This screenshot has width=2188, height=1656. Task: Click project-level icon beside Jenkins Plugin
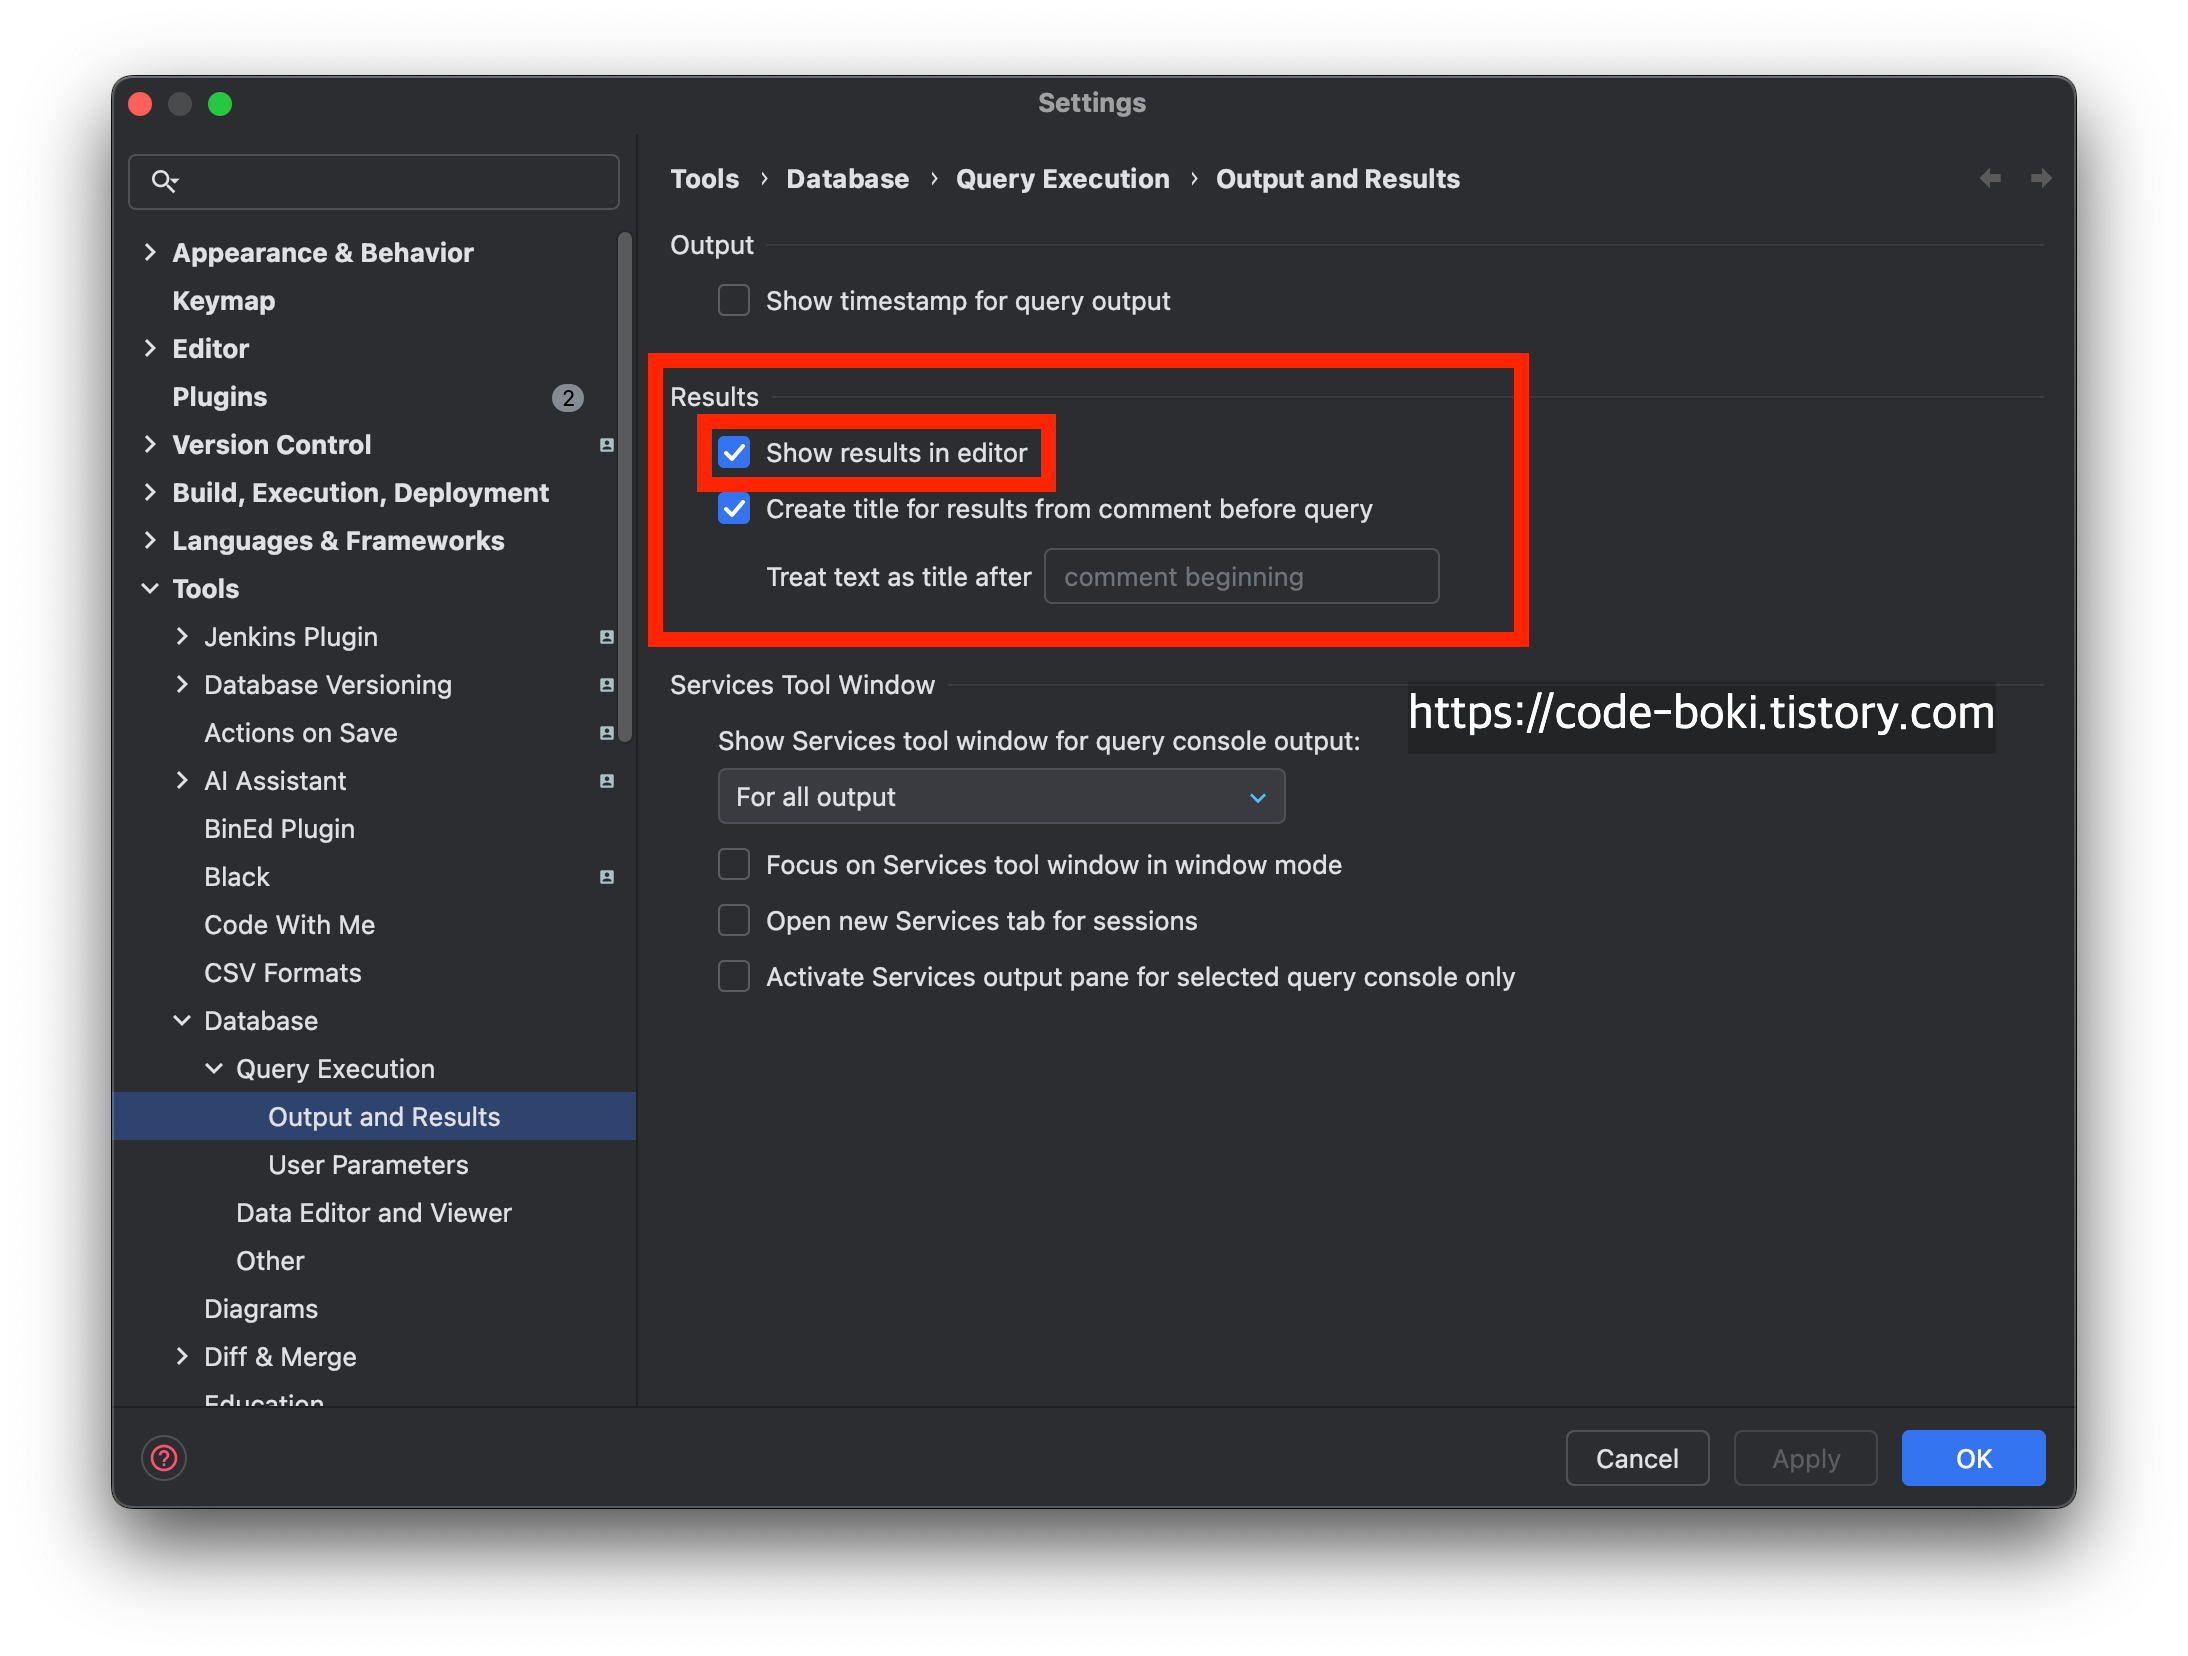point(606,637)
